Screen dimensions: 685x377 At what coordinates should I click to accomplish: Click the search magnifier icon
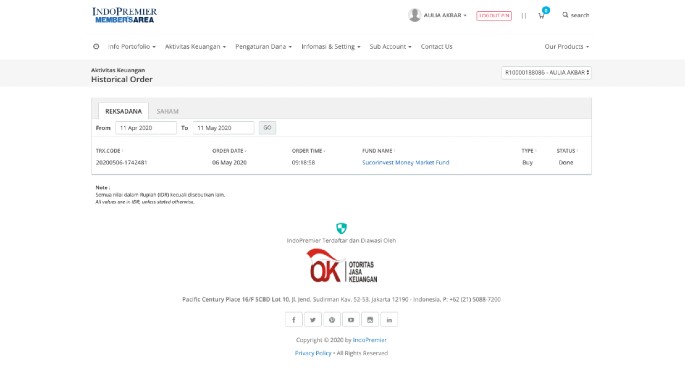[565, 15]
